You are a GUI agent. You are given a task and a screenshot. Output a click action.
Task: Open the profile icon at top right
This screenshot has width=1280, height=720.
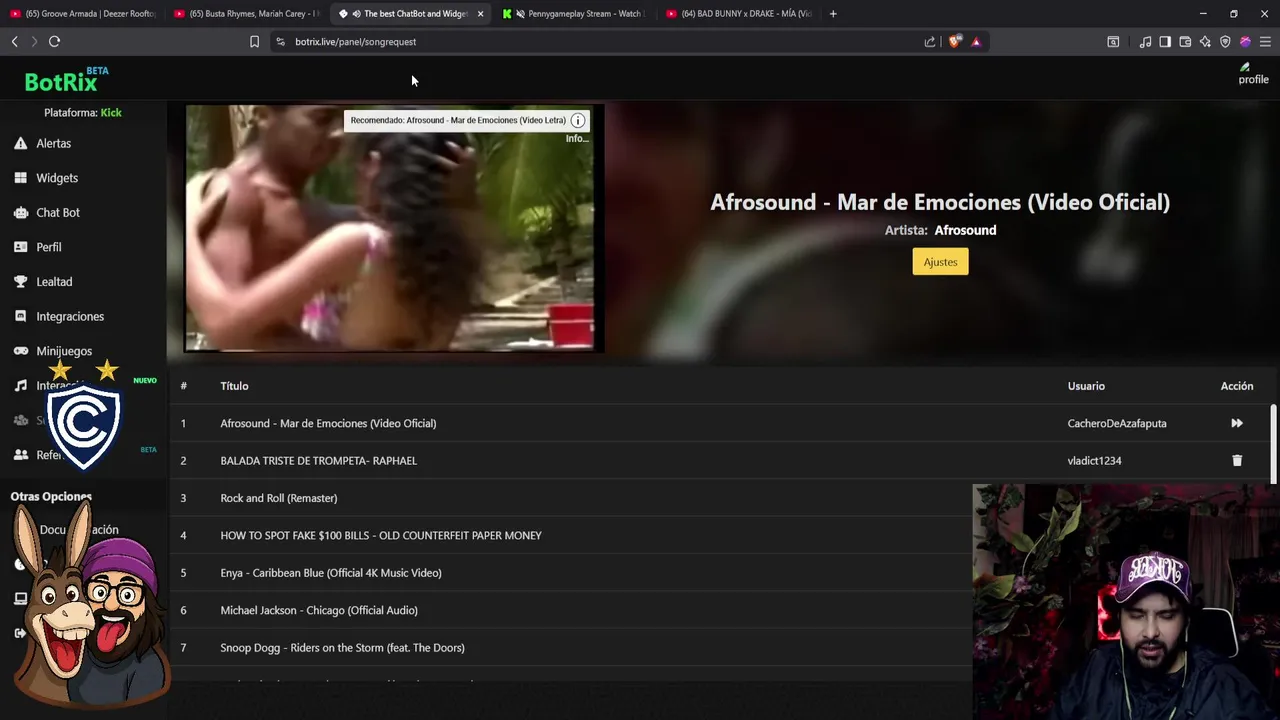pos(1253,73)
